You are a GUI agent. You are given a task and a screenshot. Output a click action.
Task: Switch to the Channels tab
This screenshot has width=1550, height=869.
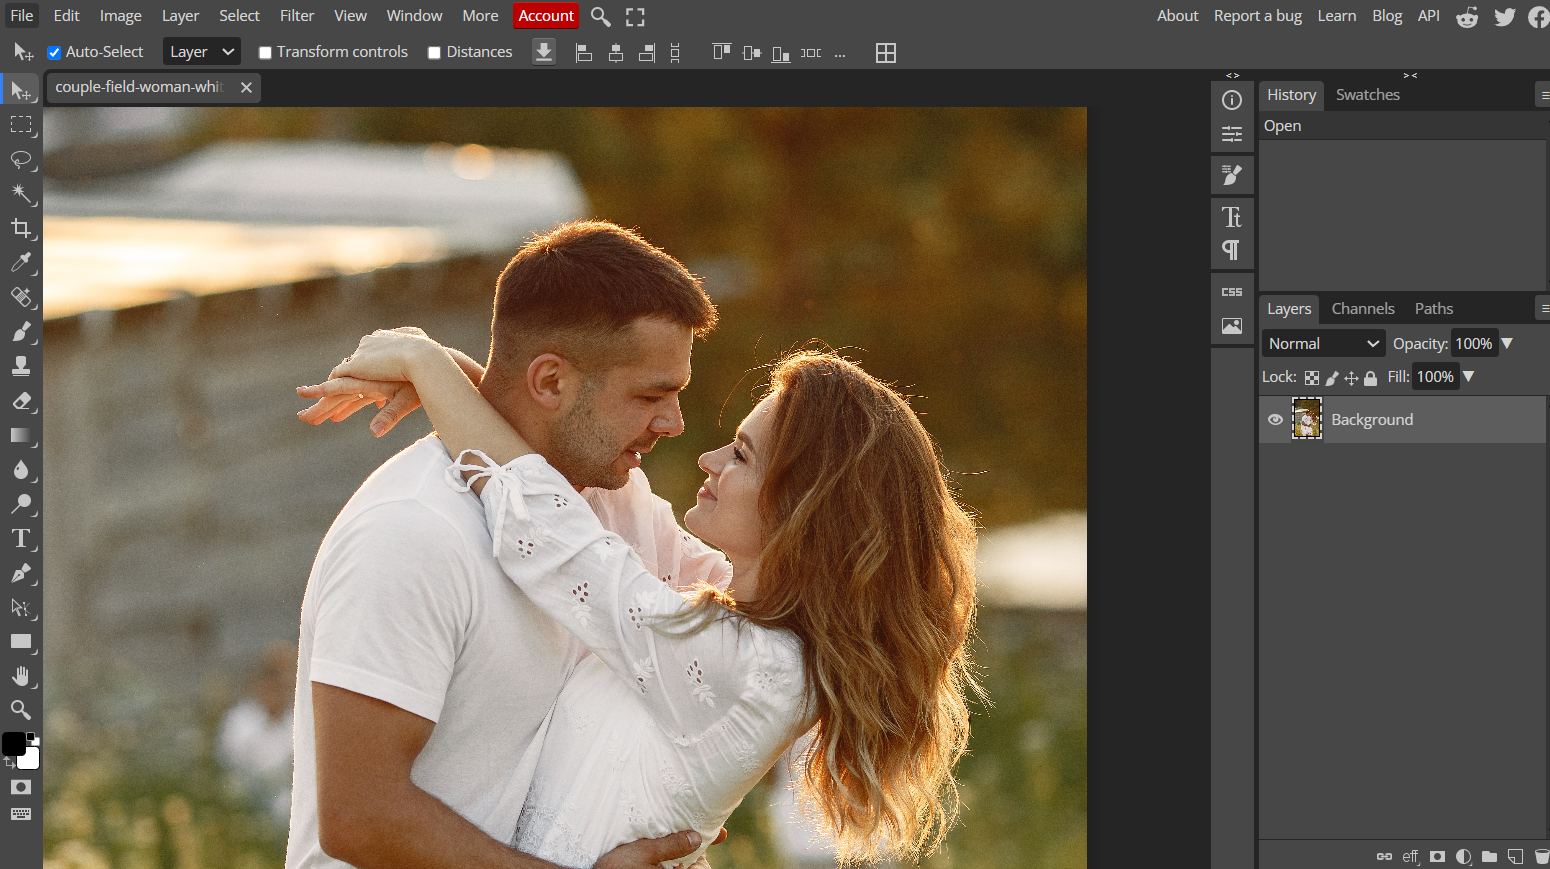tap(1362, 308)
